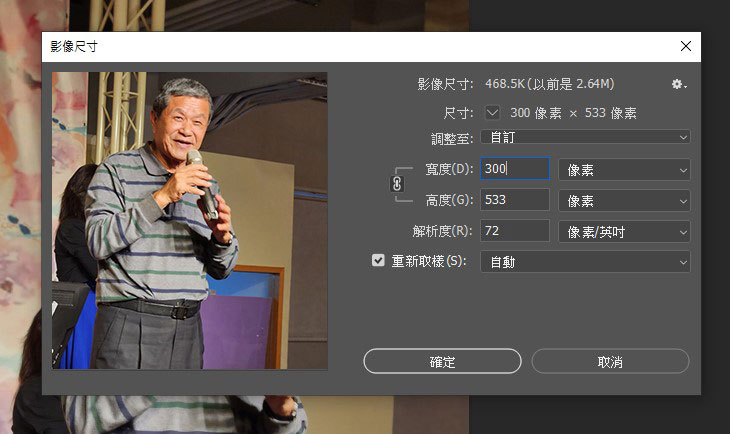Click the 影像尺寸 dialog title
The height and width of the screenshot is (434, 730).
(74, 46)
